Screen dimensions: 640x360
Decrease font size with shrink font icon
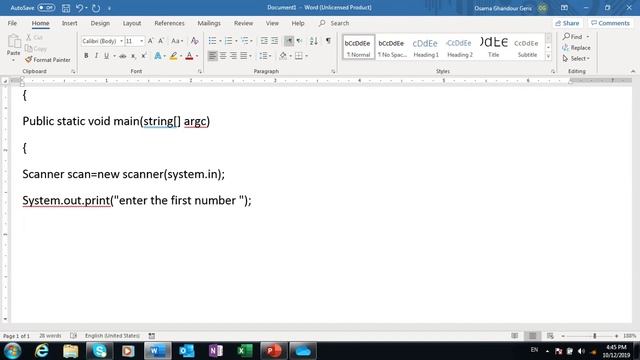tap(161, 41)
